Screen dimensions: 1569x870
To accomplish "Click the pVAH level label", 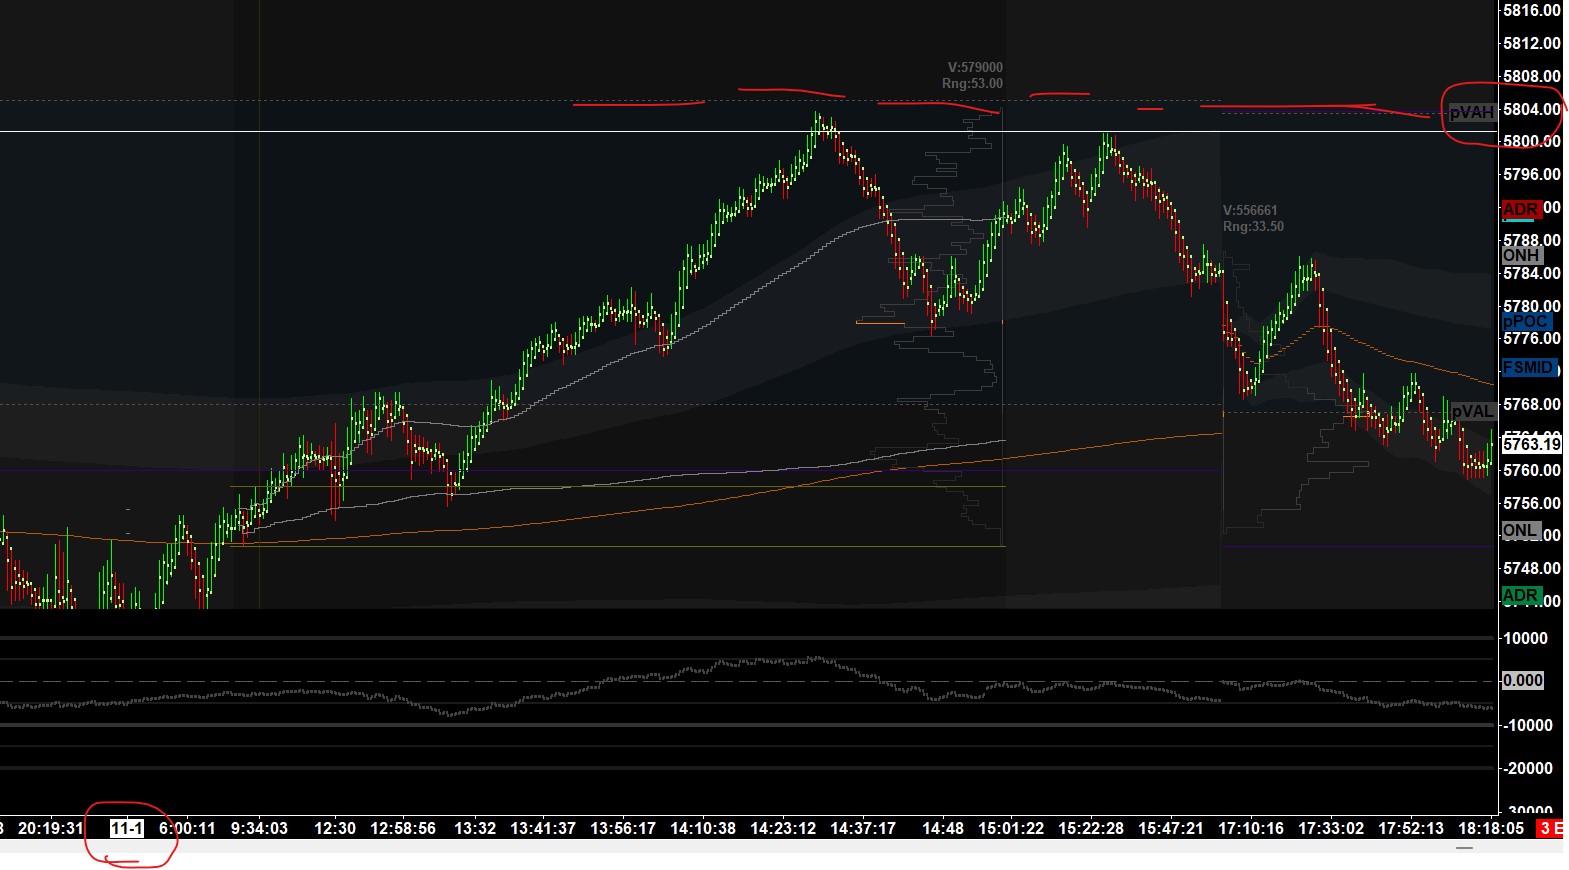I will pos(1472,112).
